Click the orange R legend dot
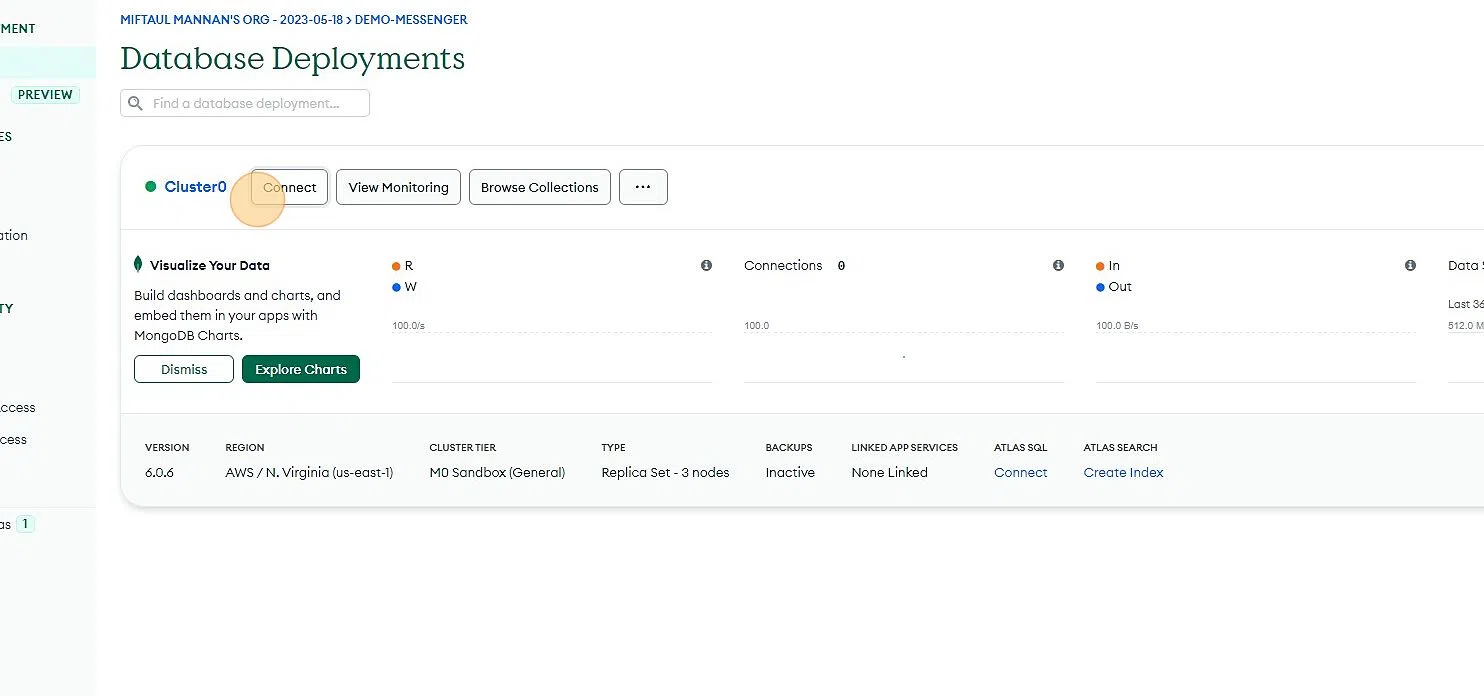 tap(397, 266)
